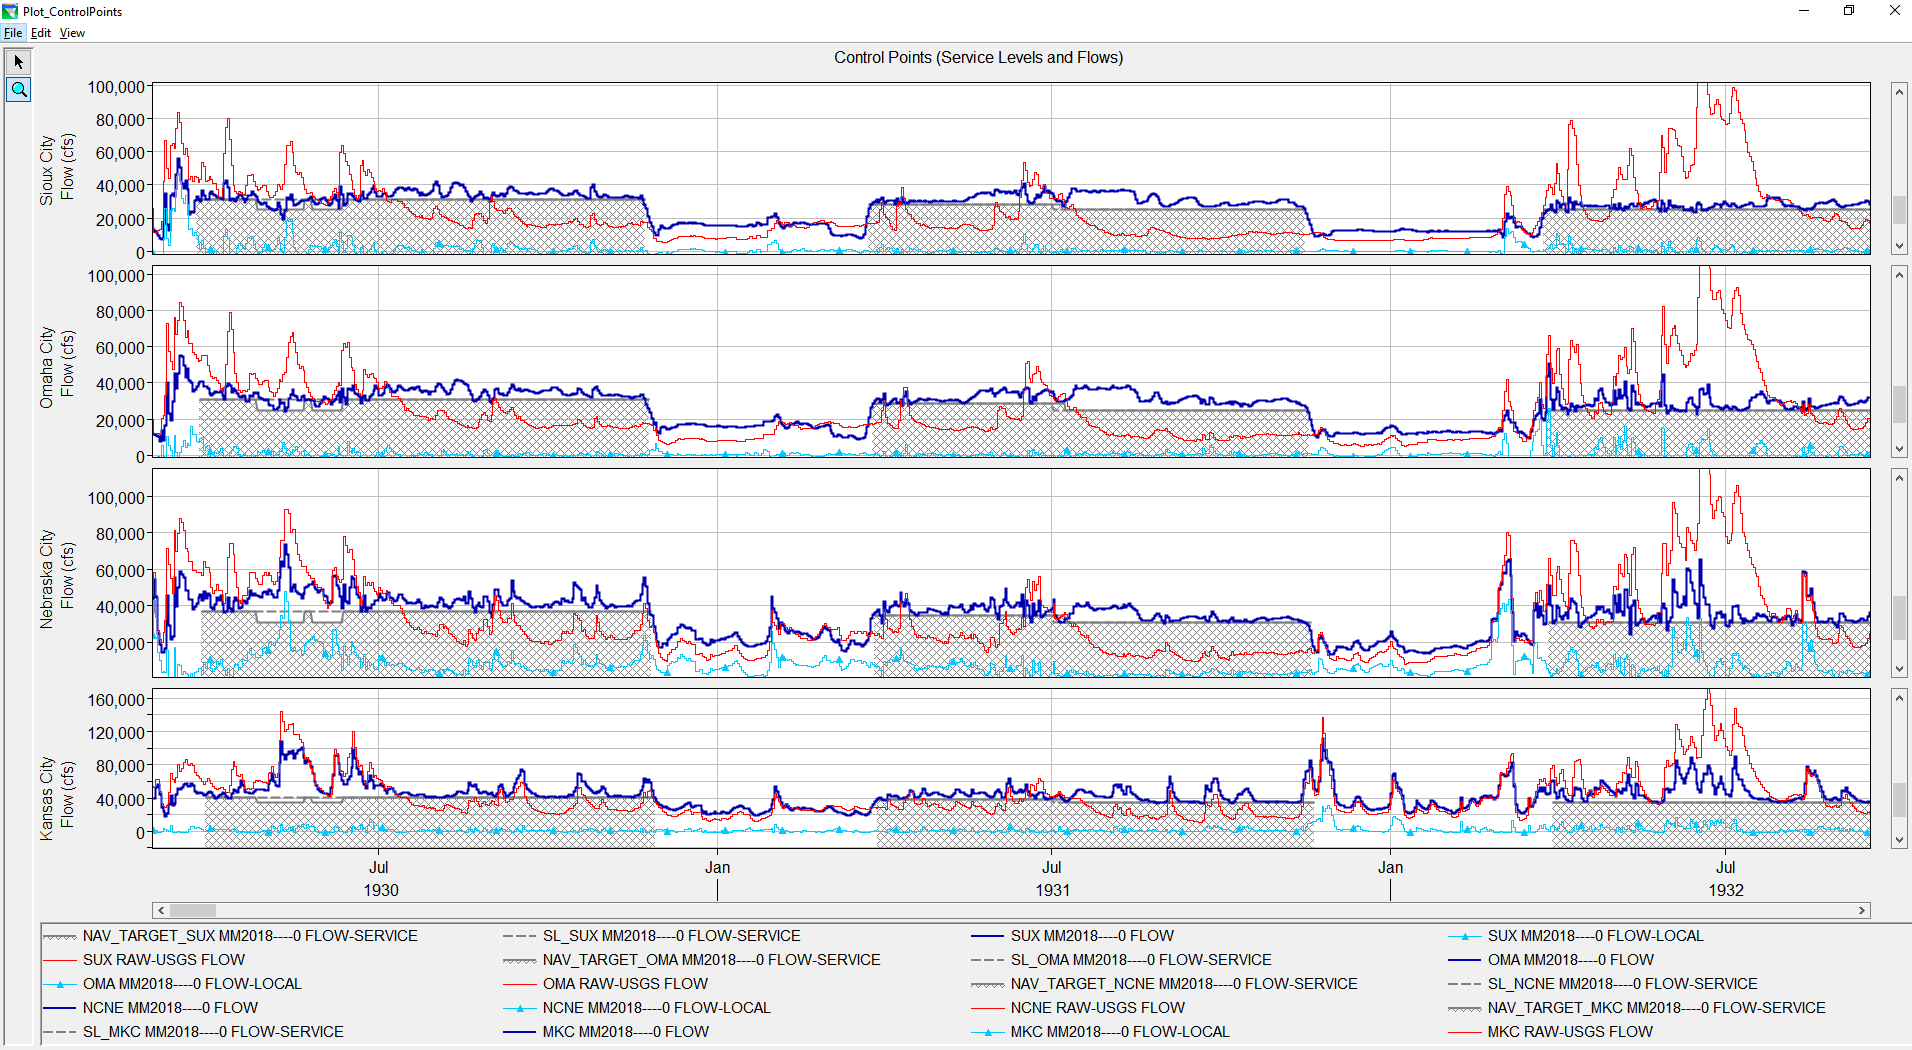This screenshot has height=1050, width=1912.
Task: Click the horizontal time scrollbar thumb
Action: point(193,911)
